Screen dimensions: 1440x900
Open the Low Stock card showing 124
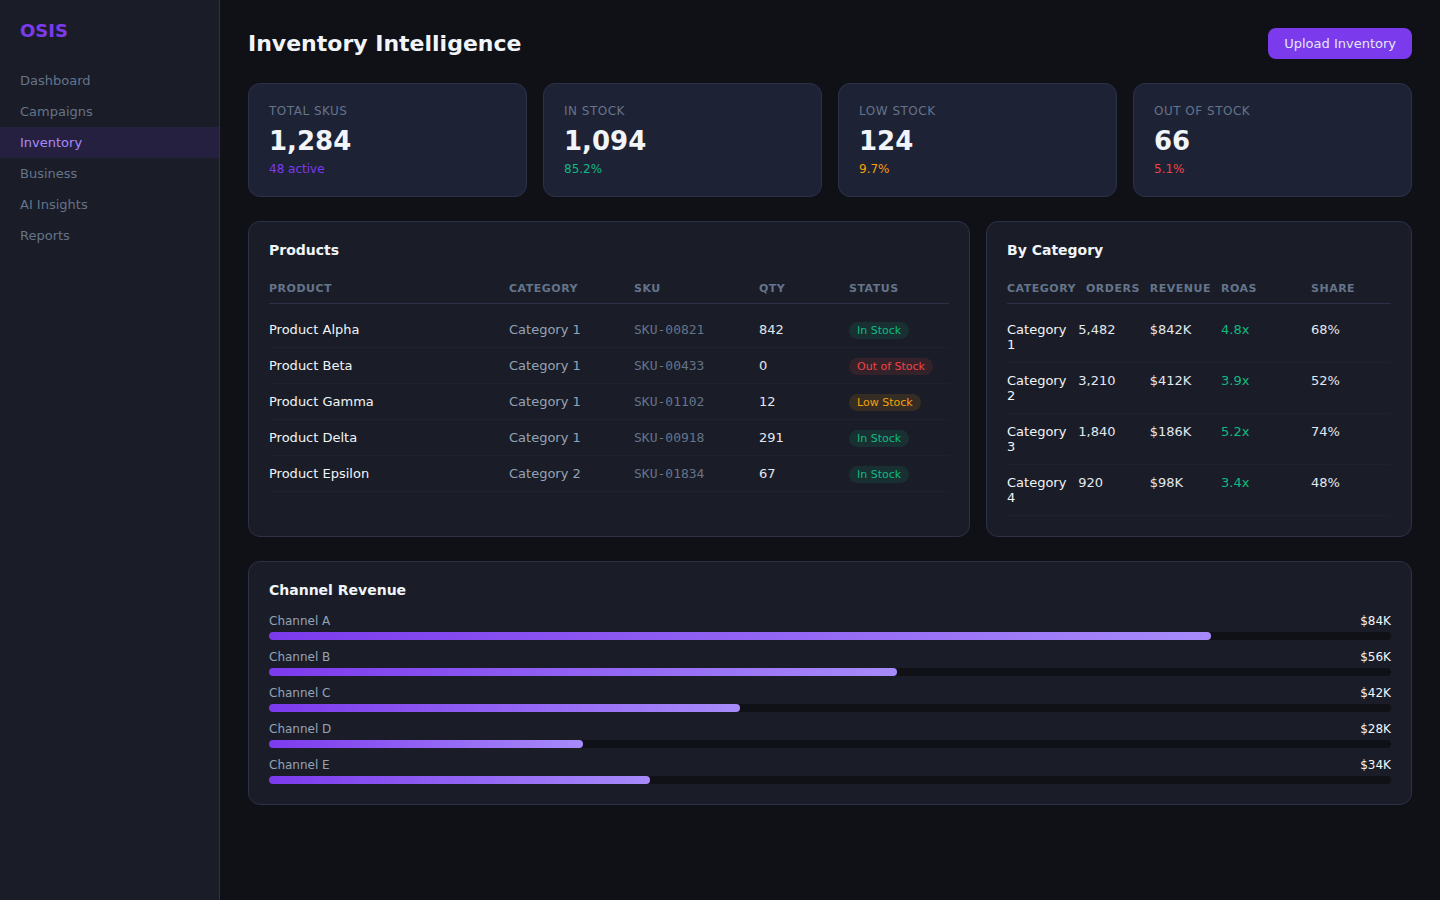(977, 140)
